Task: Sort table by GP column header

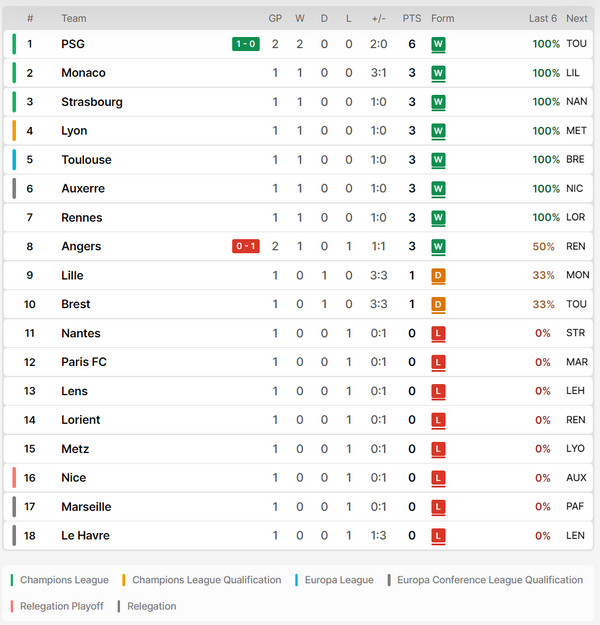Action: tap(275, 18)
